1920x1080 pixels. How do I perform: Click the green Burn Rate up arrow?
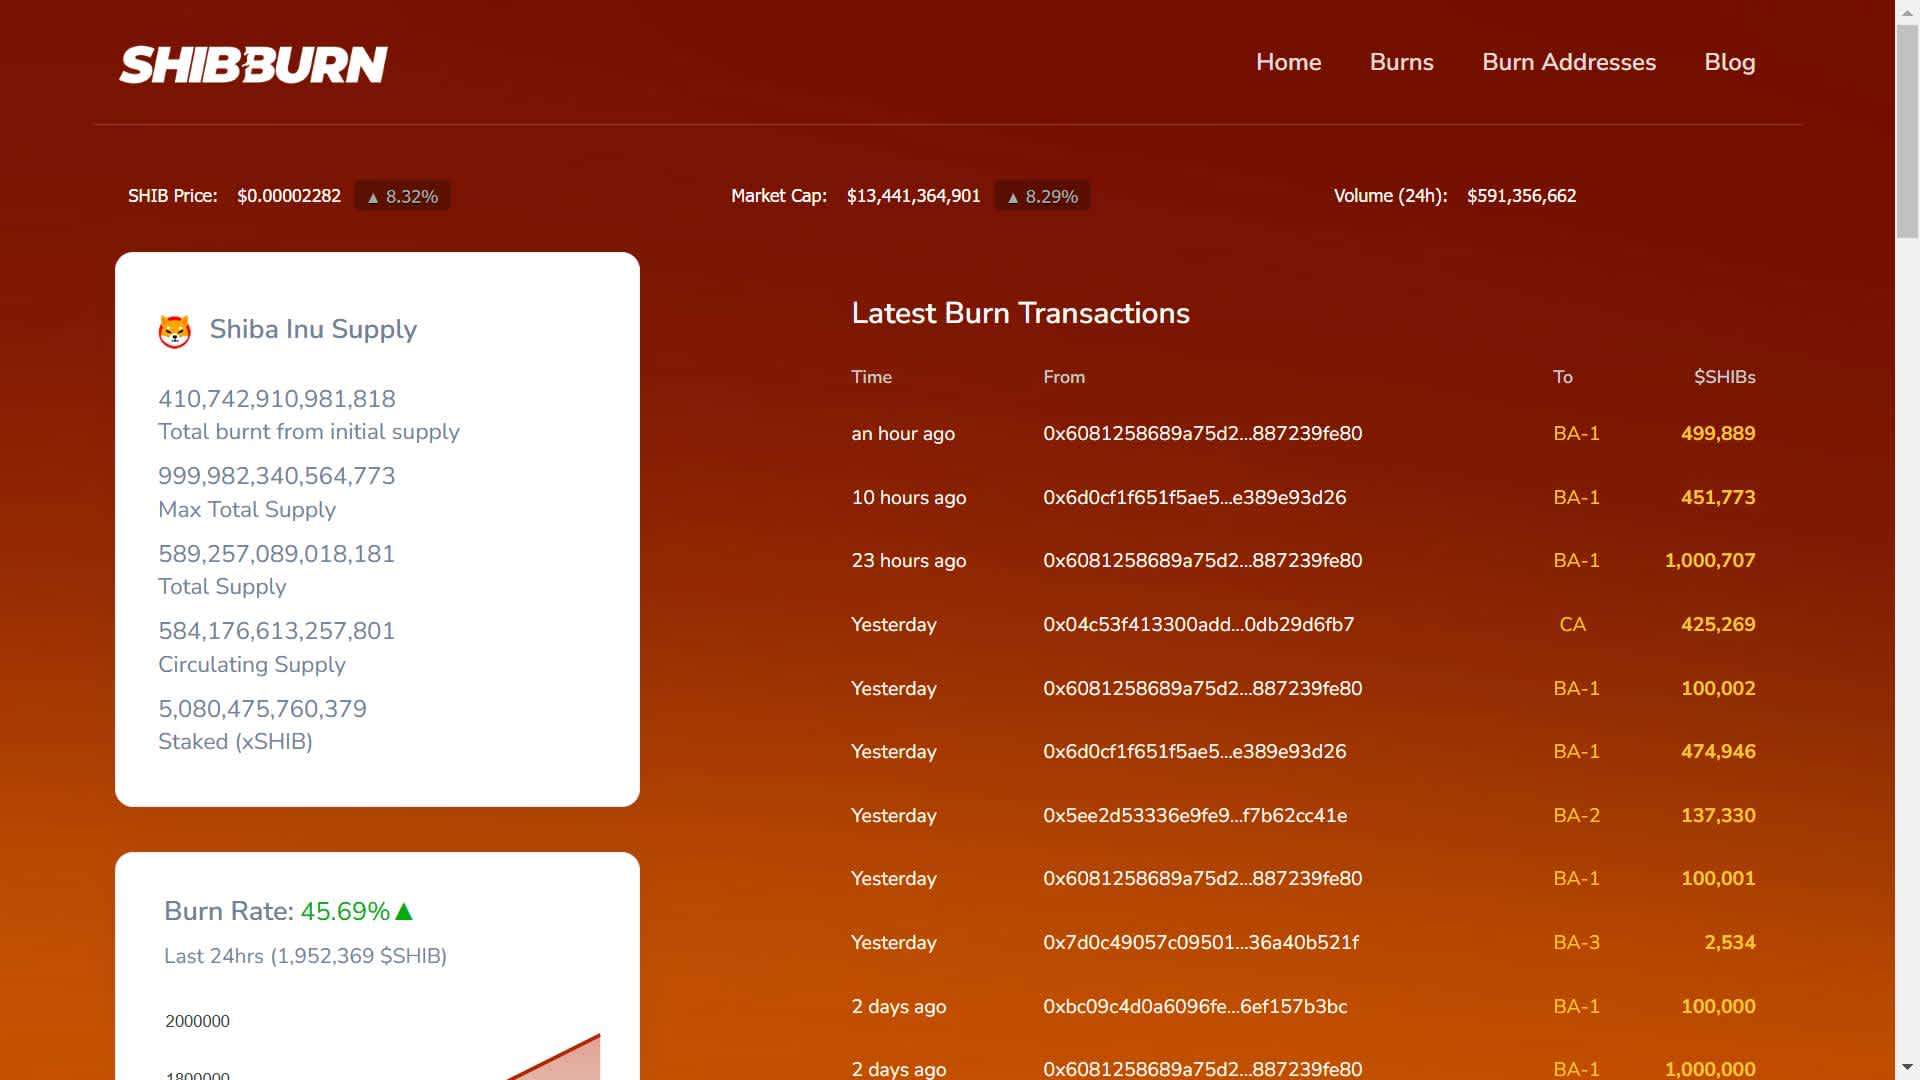tap(404, 911)
